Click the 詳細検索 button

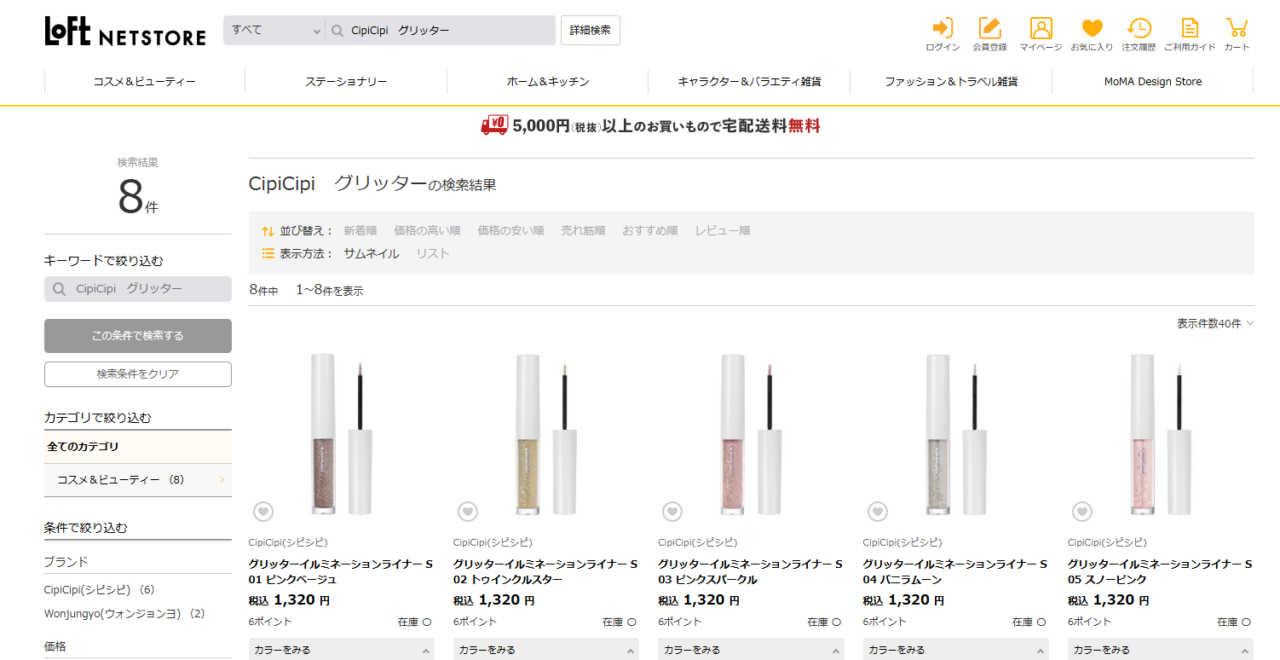[590, 30]
